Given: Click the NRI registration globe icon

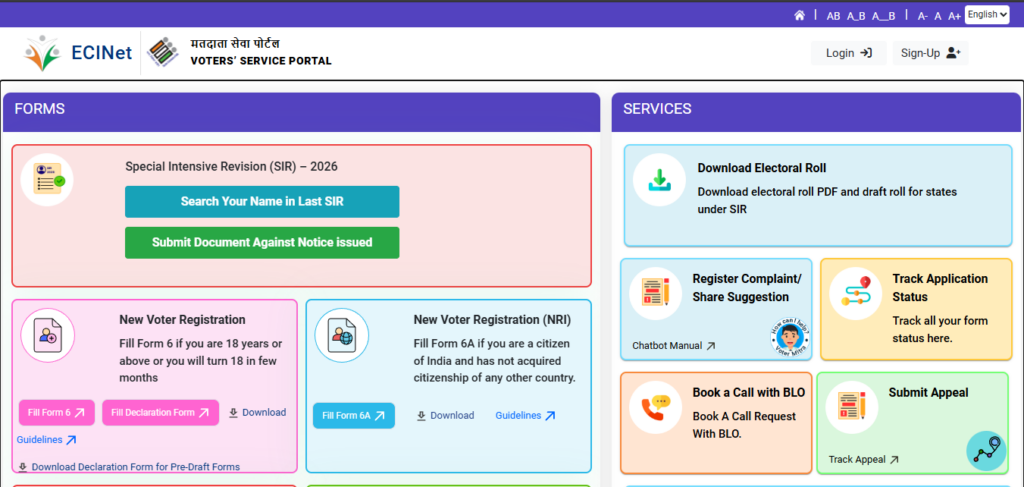Looking at the screenshot, I should click(x=342, y=336).
